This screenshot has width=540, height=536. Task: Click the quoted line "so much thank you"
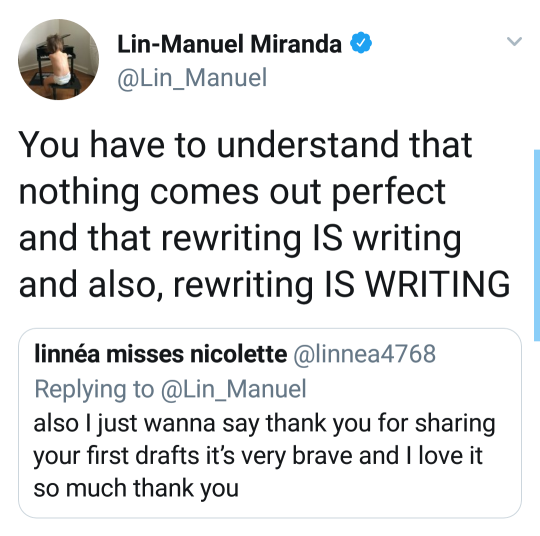[136, 488]
